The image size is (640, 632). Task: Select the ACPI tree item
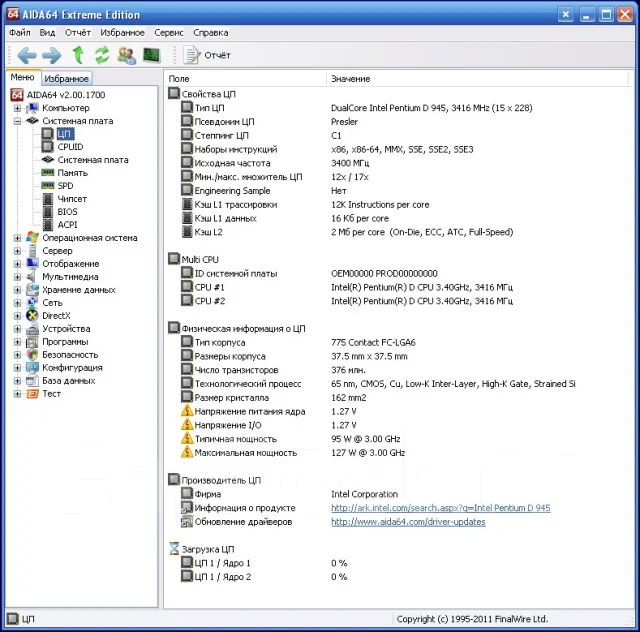tap(67, 225)
